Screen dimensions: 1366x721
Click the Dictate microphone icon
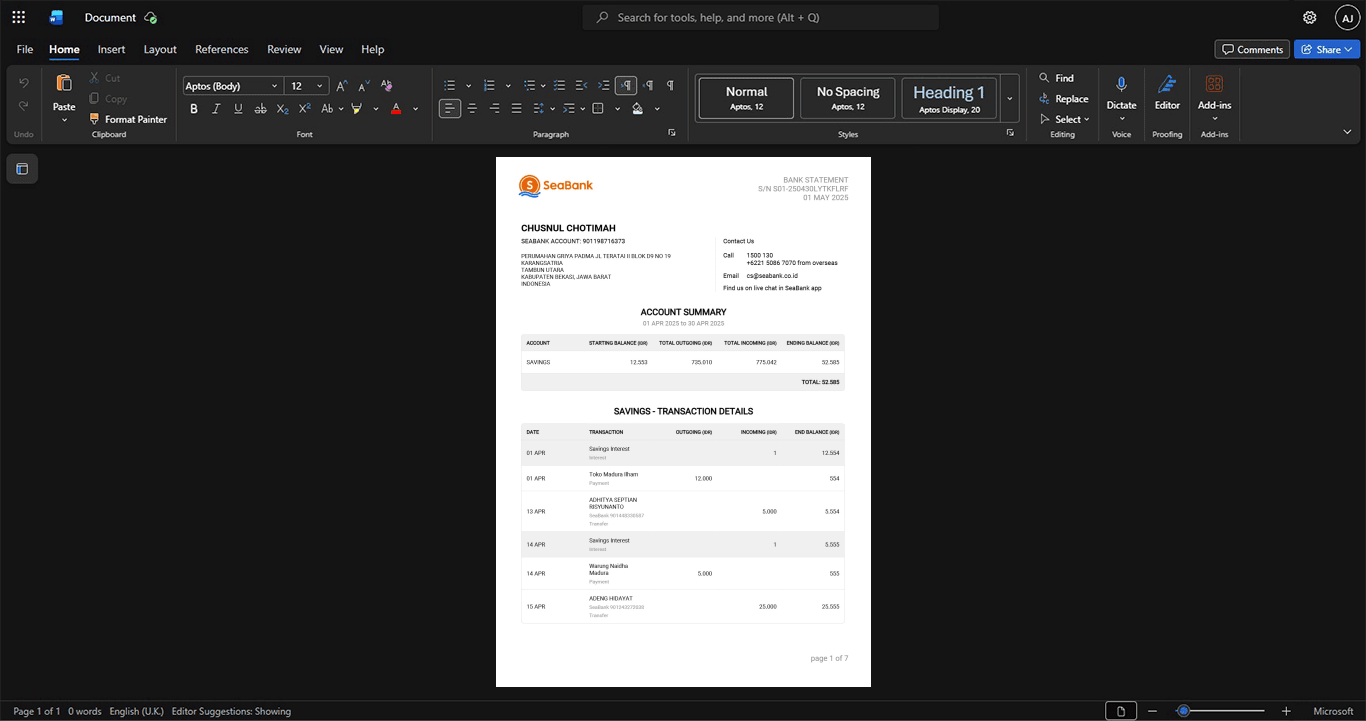1122,84
